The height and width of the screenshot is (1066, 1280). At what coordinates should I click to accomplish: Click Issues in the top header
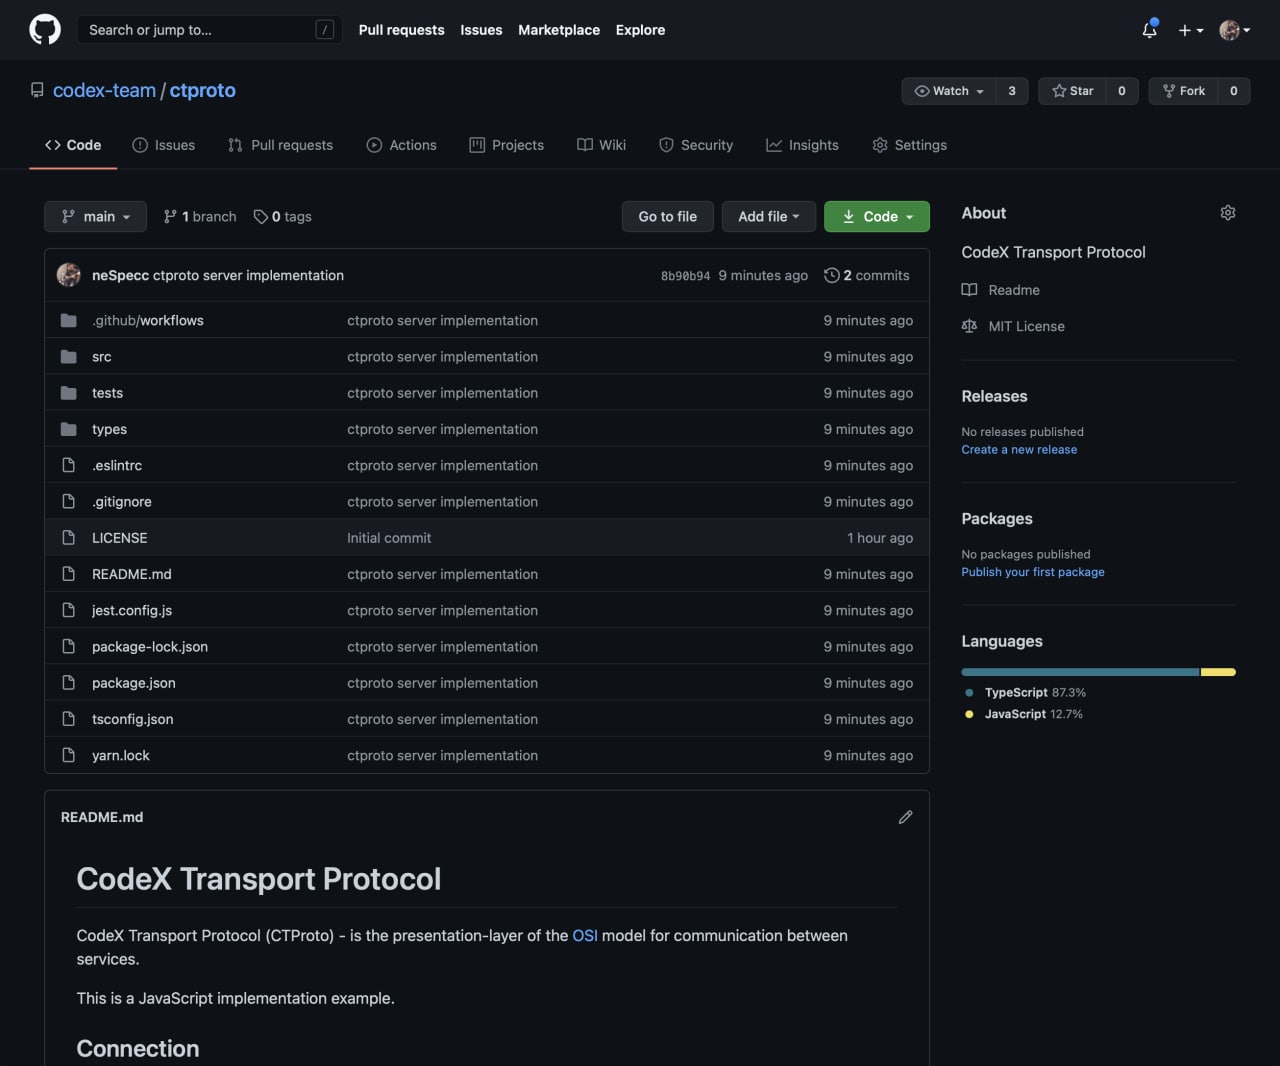click(481, 30)
